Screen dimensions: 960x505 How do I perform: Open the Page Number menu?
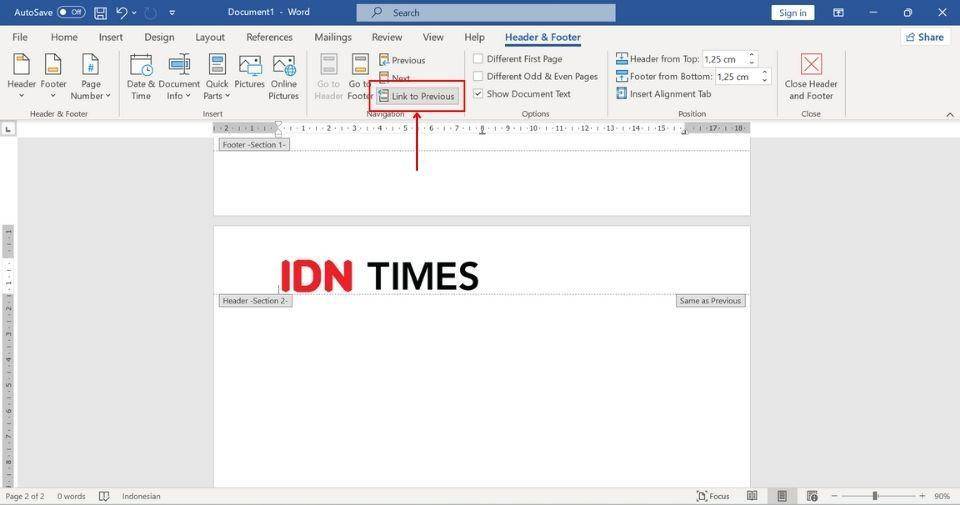(x=90, y=77)
